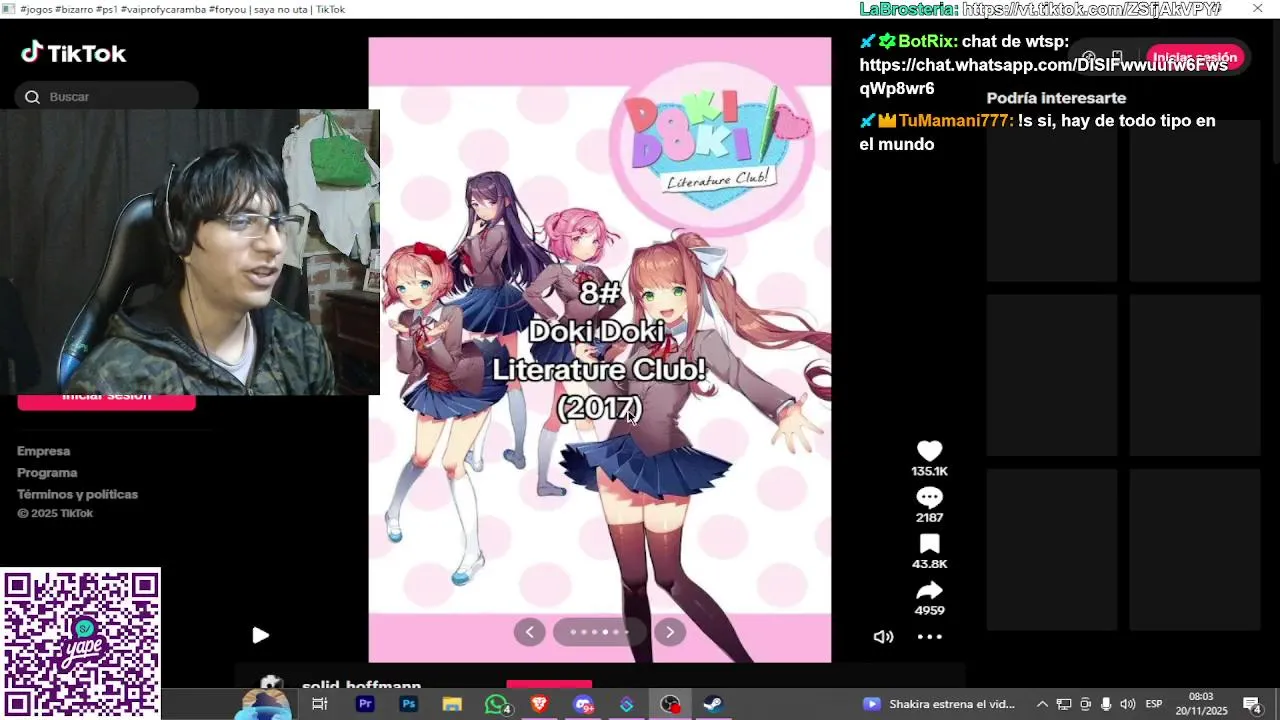Image resolution: width=1280 pixels, height=720 pixels.
Task: Close the browser window with the X
Action: click(1257, 8)
